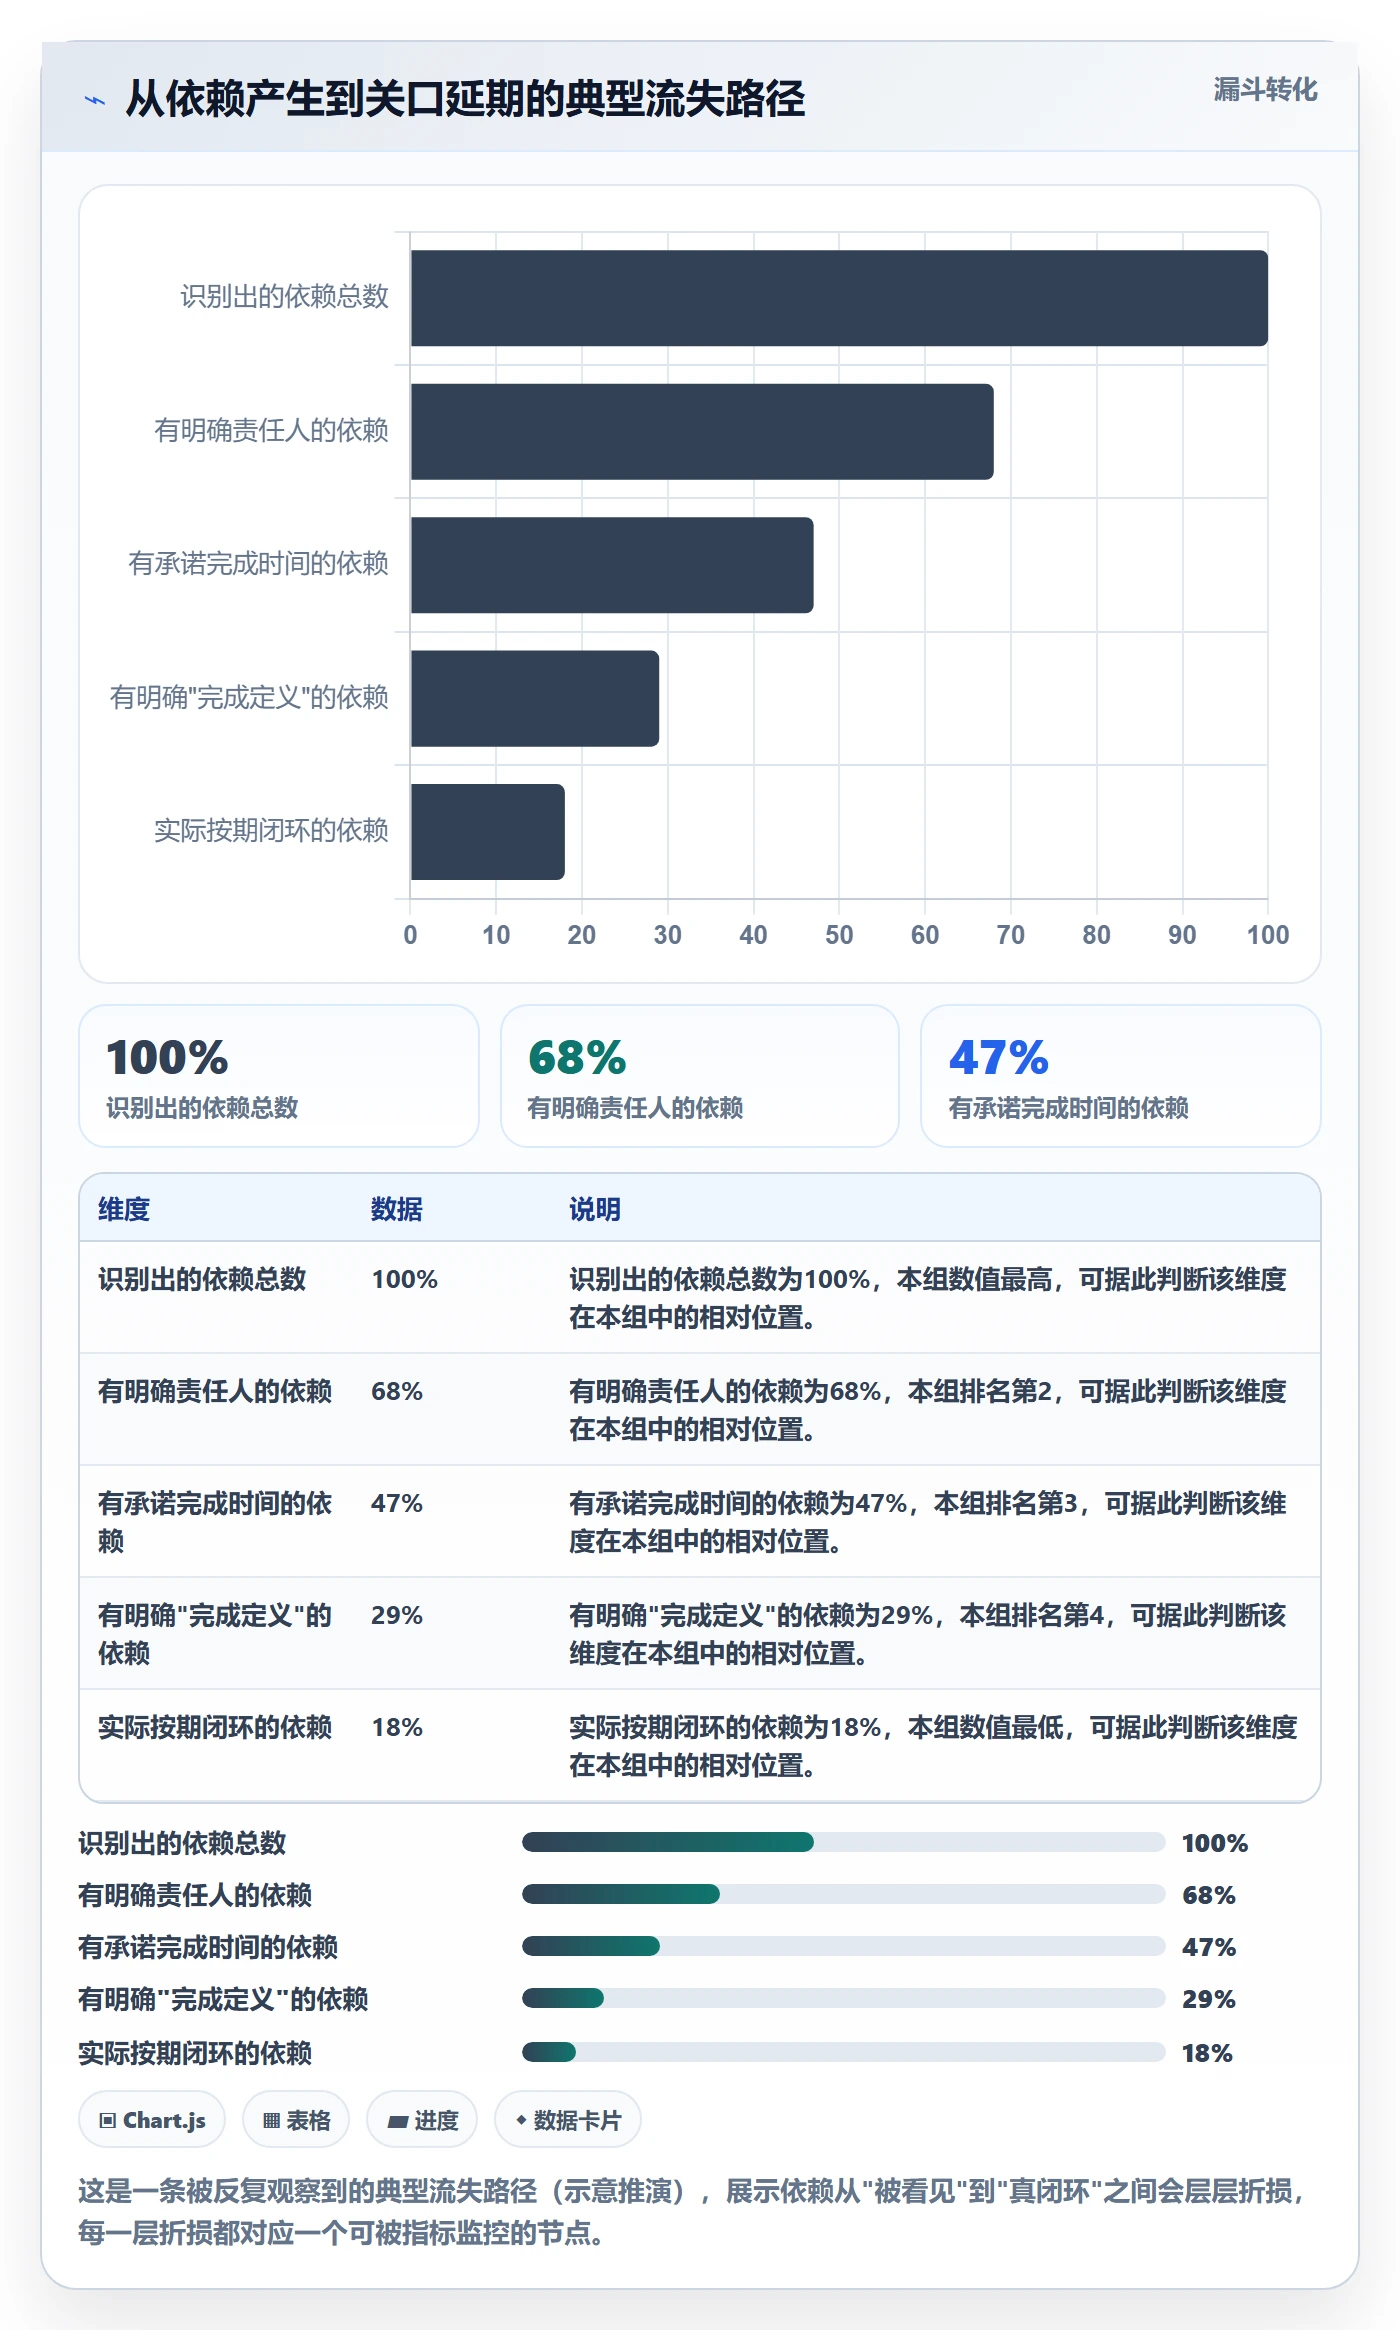The image size is (1400, 2330).
Task: Click the progress bar for 有承诺完成时间的依赖
Action: click(x=844, y=1946)
